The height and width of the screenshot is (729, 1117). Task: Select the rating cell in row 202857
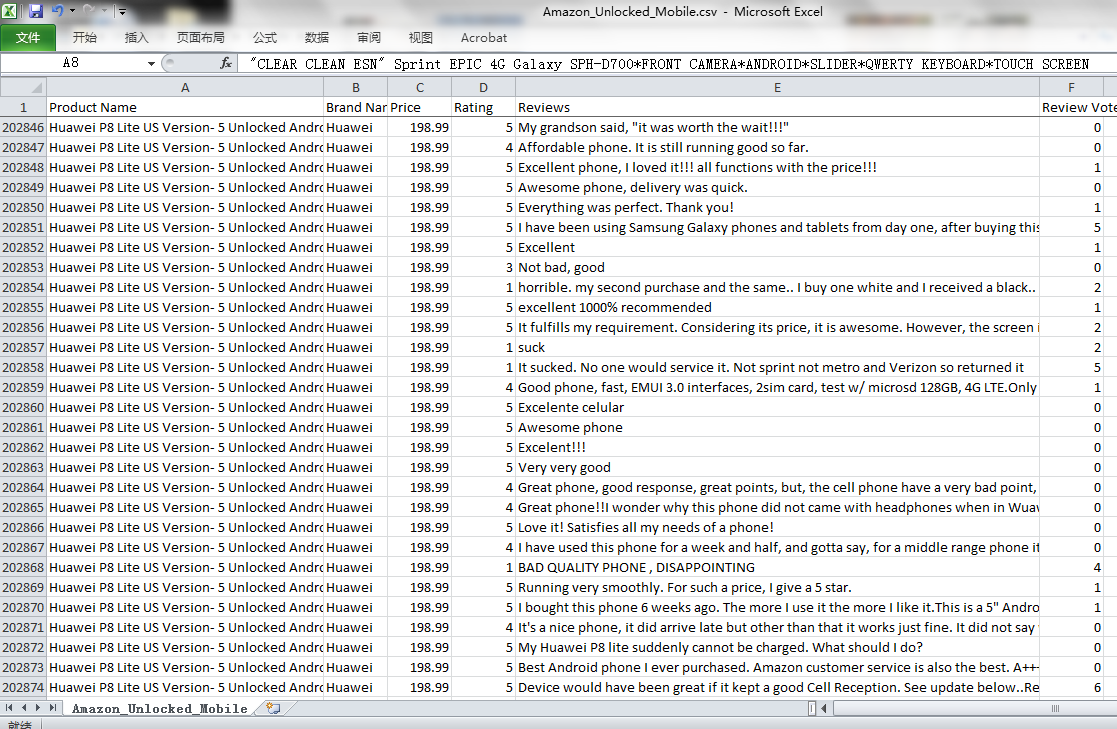pyautogui.click(x=483, y=348)
